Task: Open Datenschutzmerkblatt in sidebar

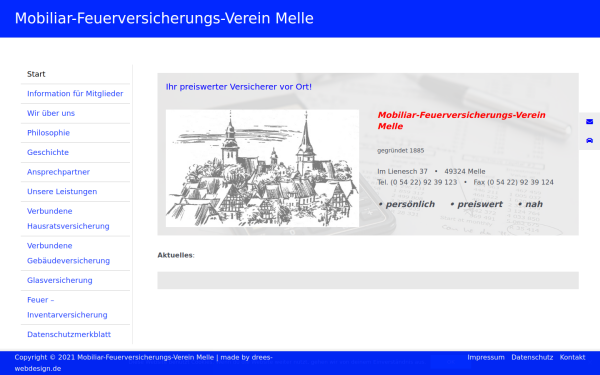Action: point(69,334)
